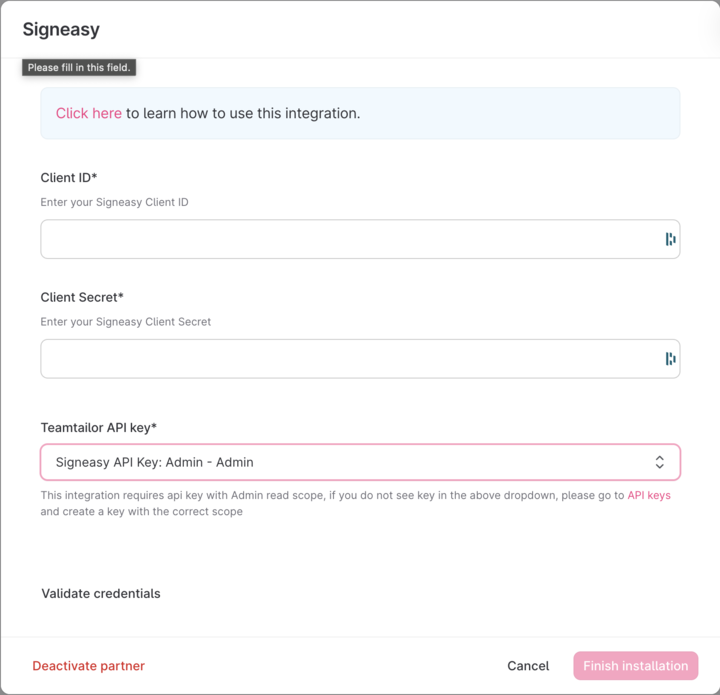Click the up-down chevron on API key selector
Screen dimensions: 720x695
659,462
